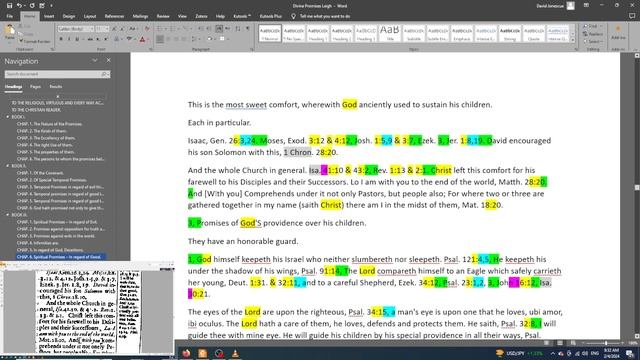Sort the selected paragraphs
Image resolution: width=640 pixels, height=360 pixels.
pyautogui.click(x=238, y=29)
